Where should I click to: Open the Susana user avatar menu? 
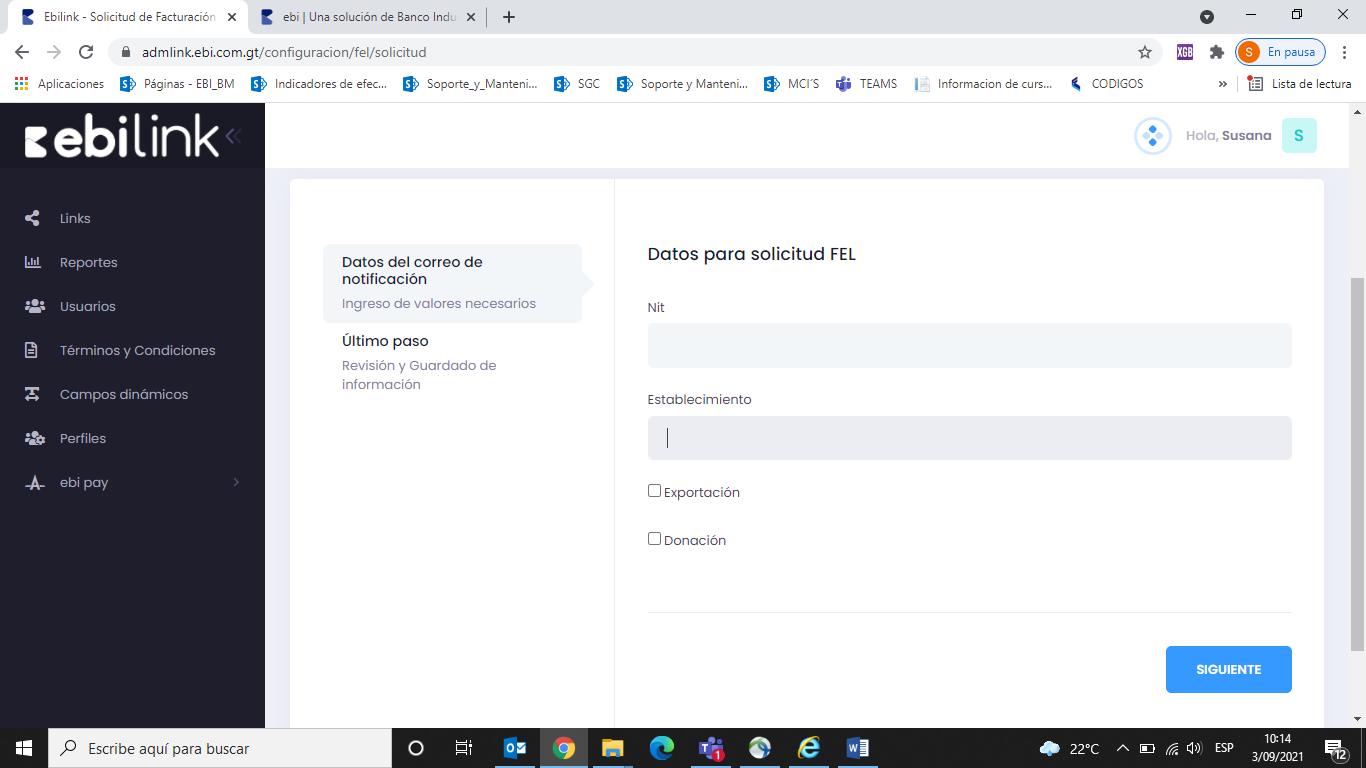point(1299,136)
